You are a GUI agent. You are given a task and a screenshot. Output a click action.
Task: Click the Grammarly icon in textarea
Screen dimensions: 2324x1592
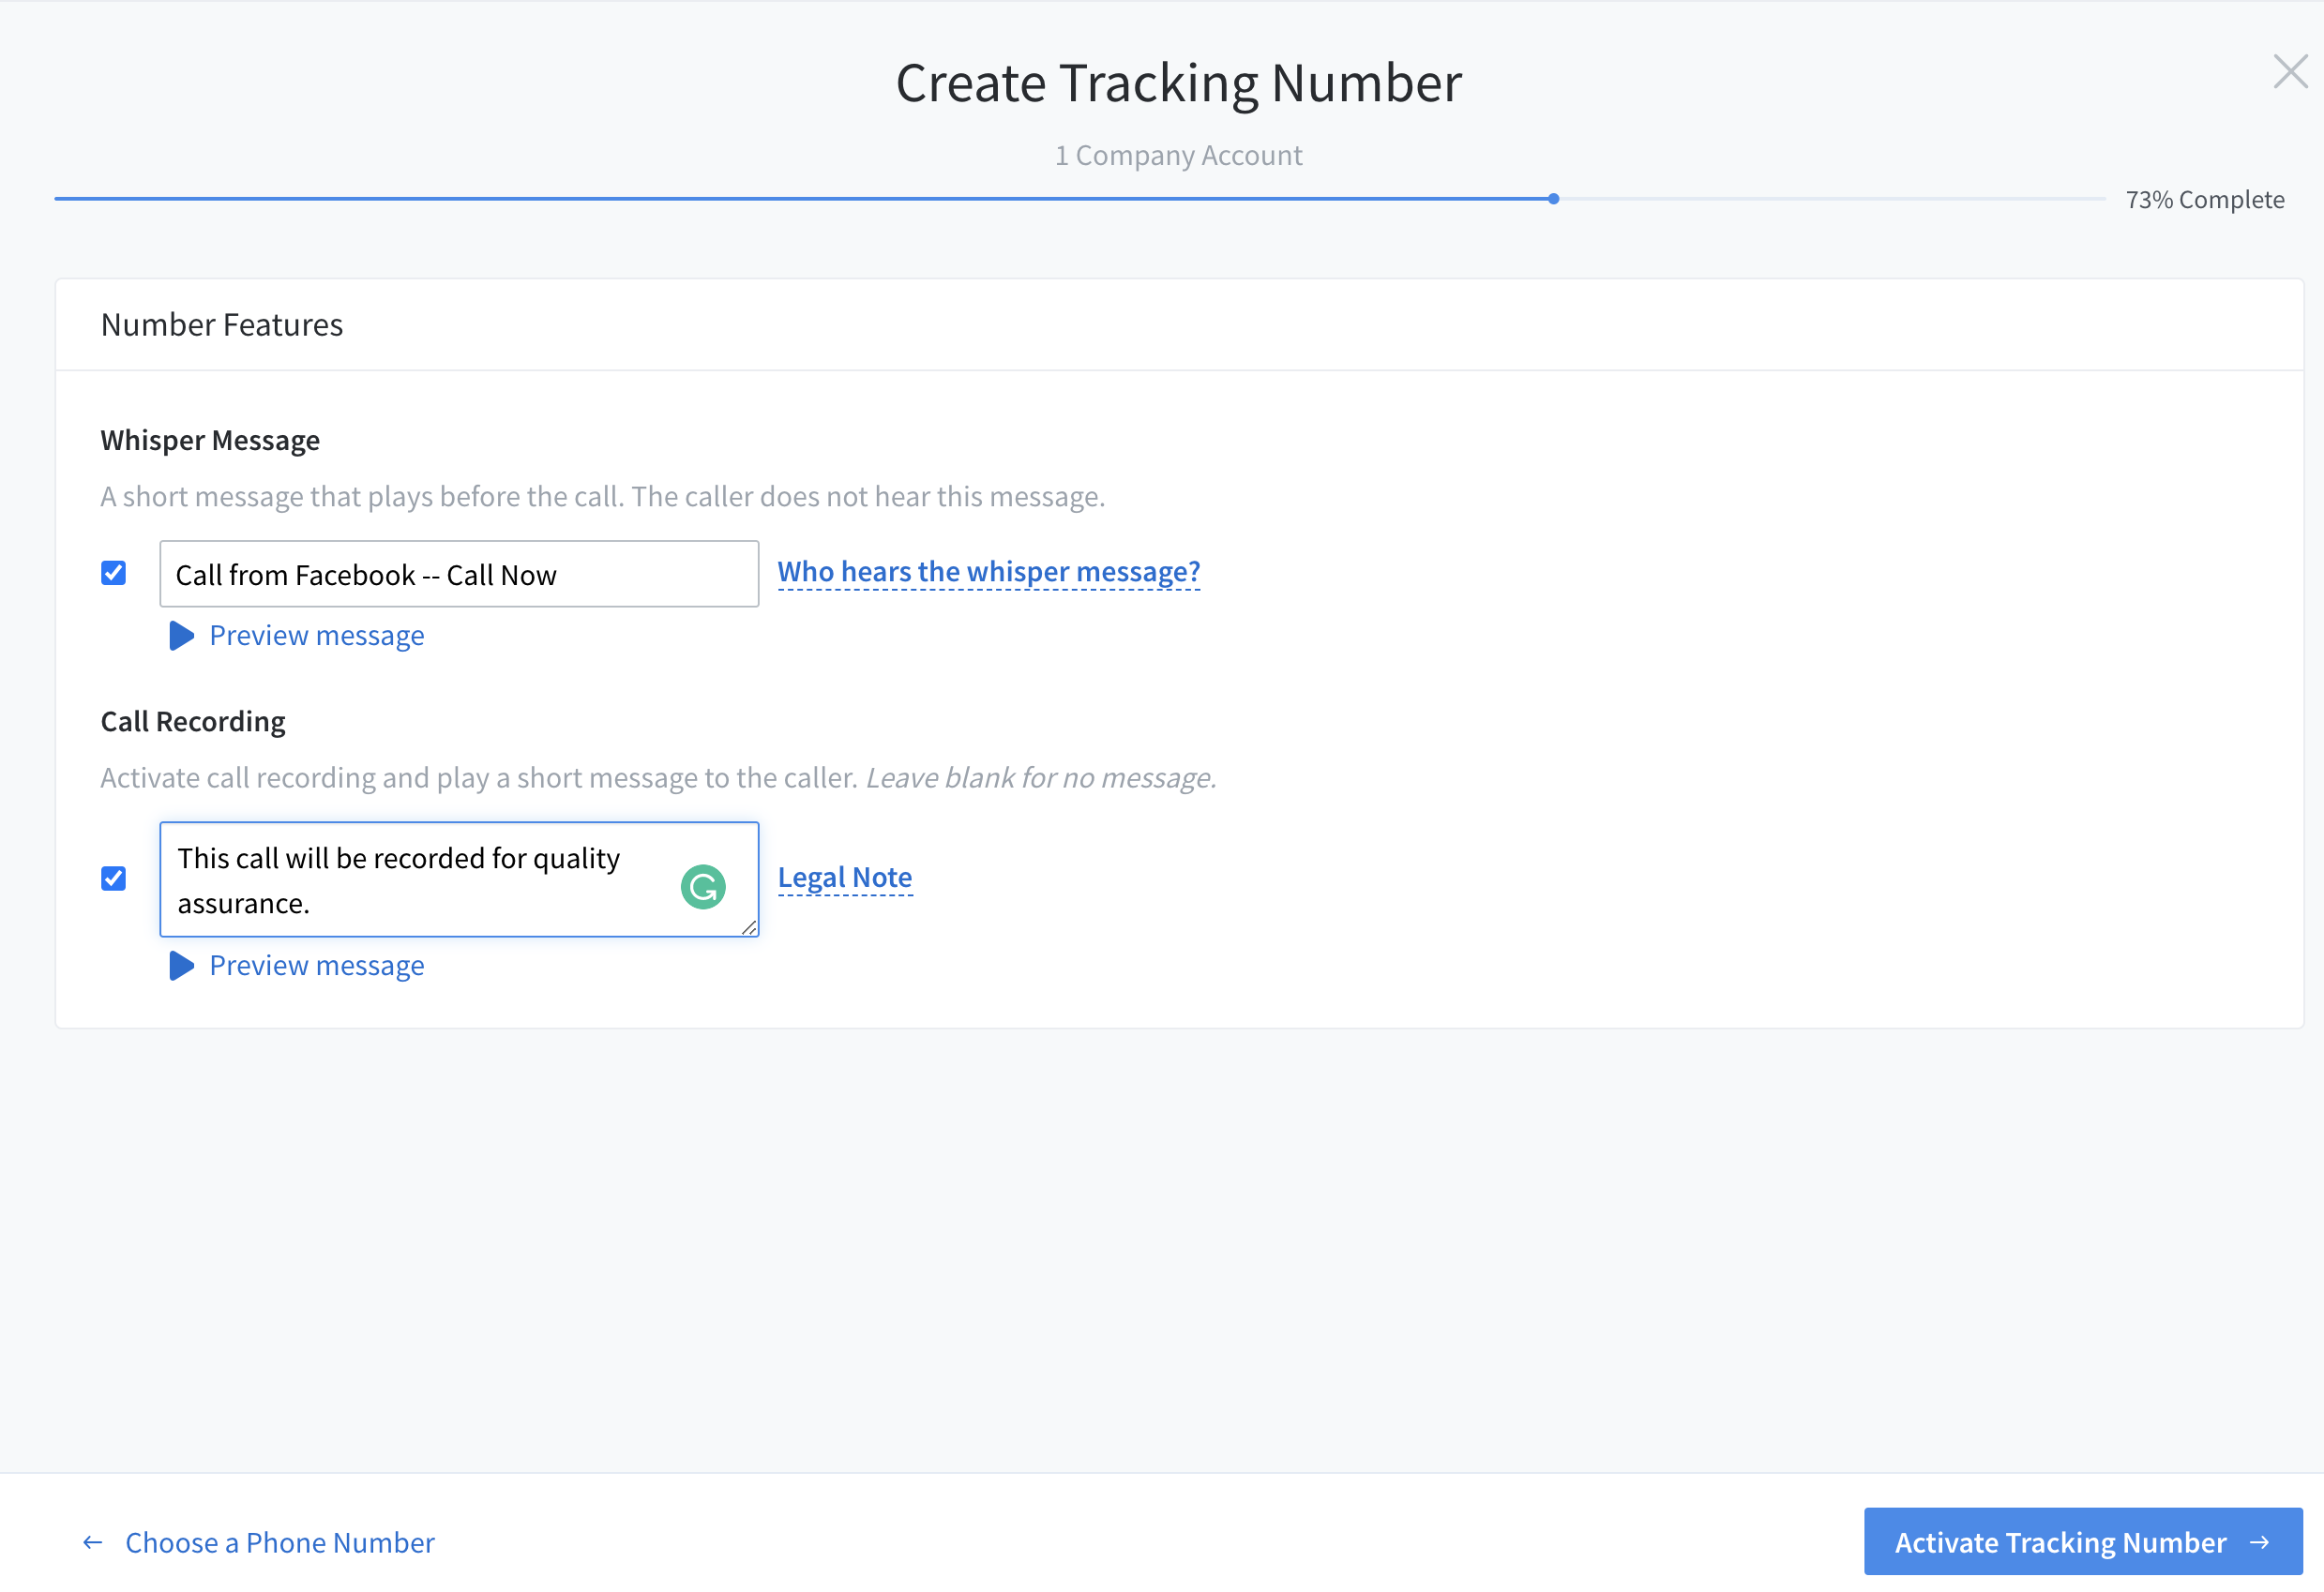click(703, 887)
